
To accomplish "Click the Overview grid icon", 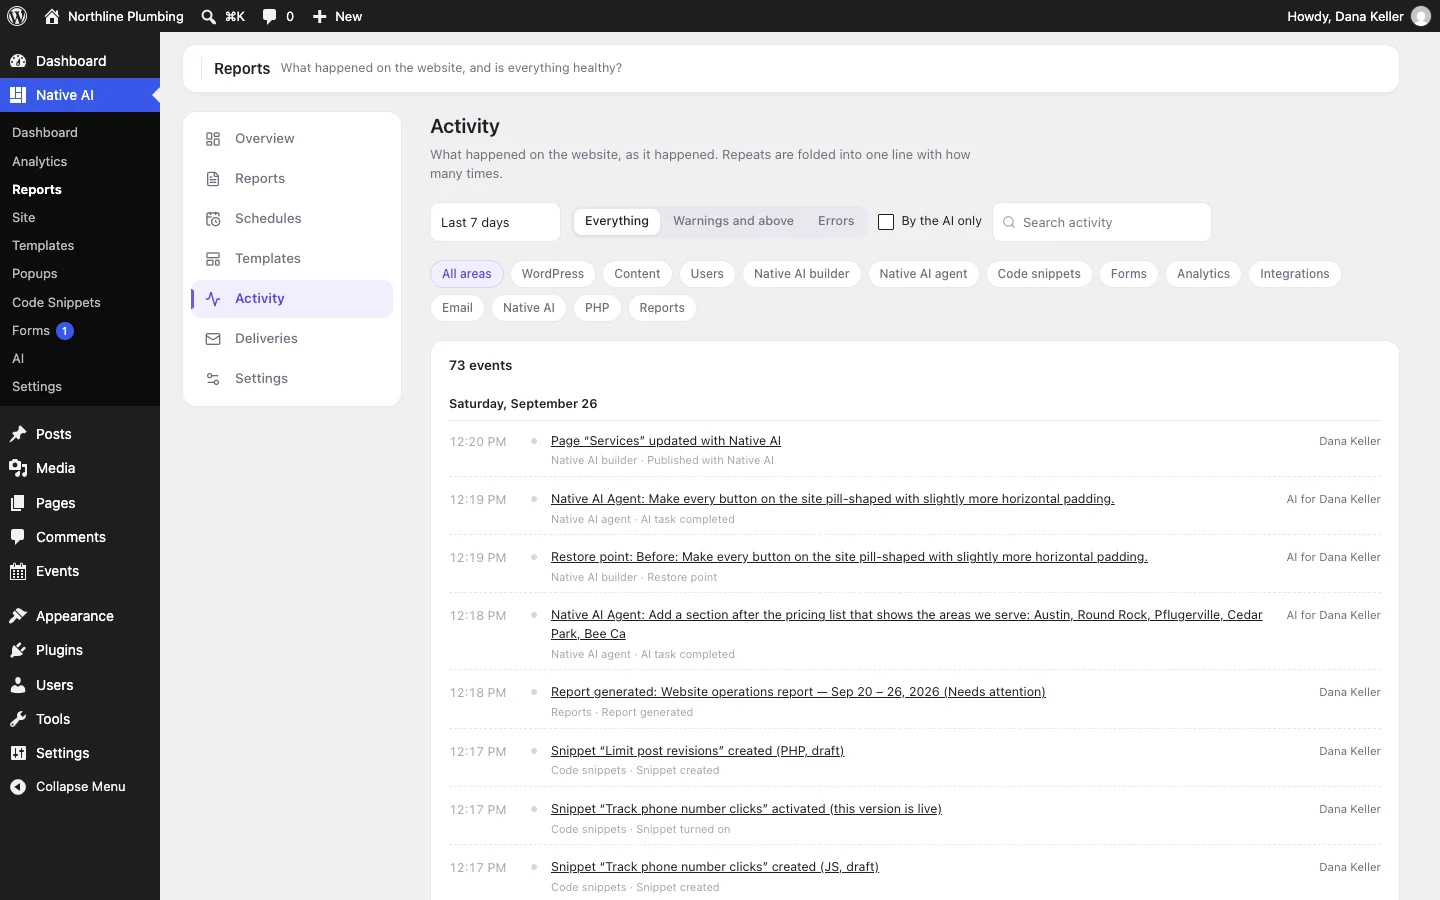I will click(213, 139).
